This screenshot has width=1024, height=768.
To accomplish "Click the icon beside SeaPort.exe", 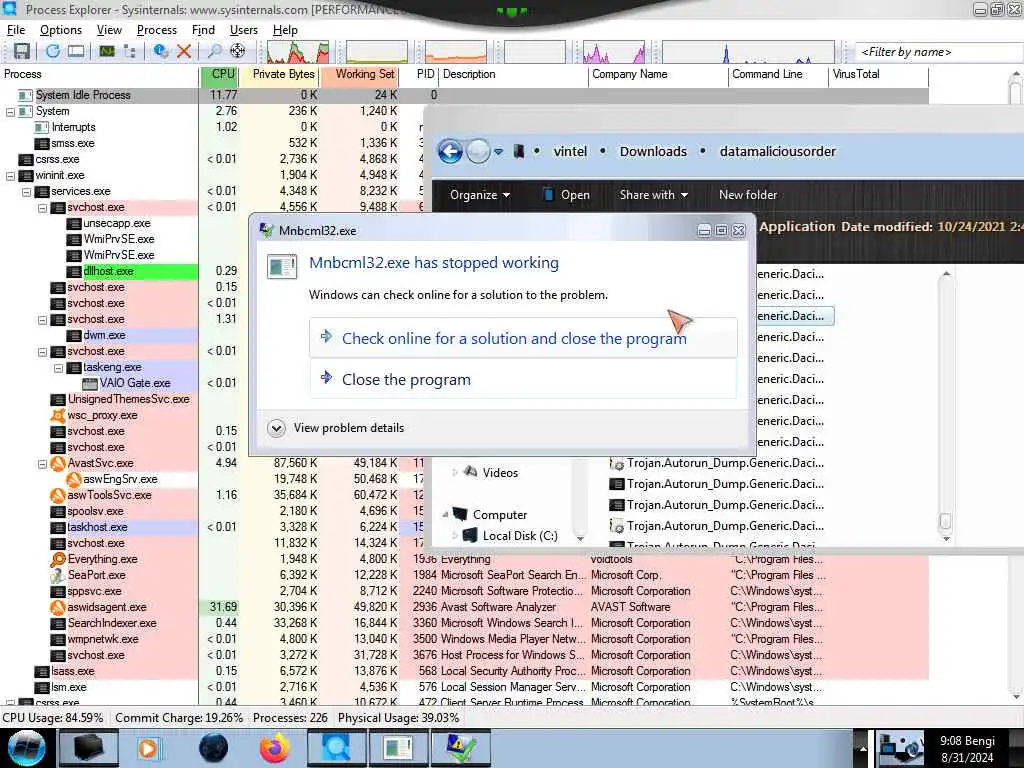I will pos(58,575).
